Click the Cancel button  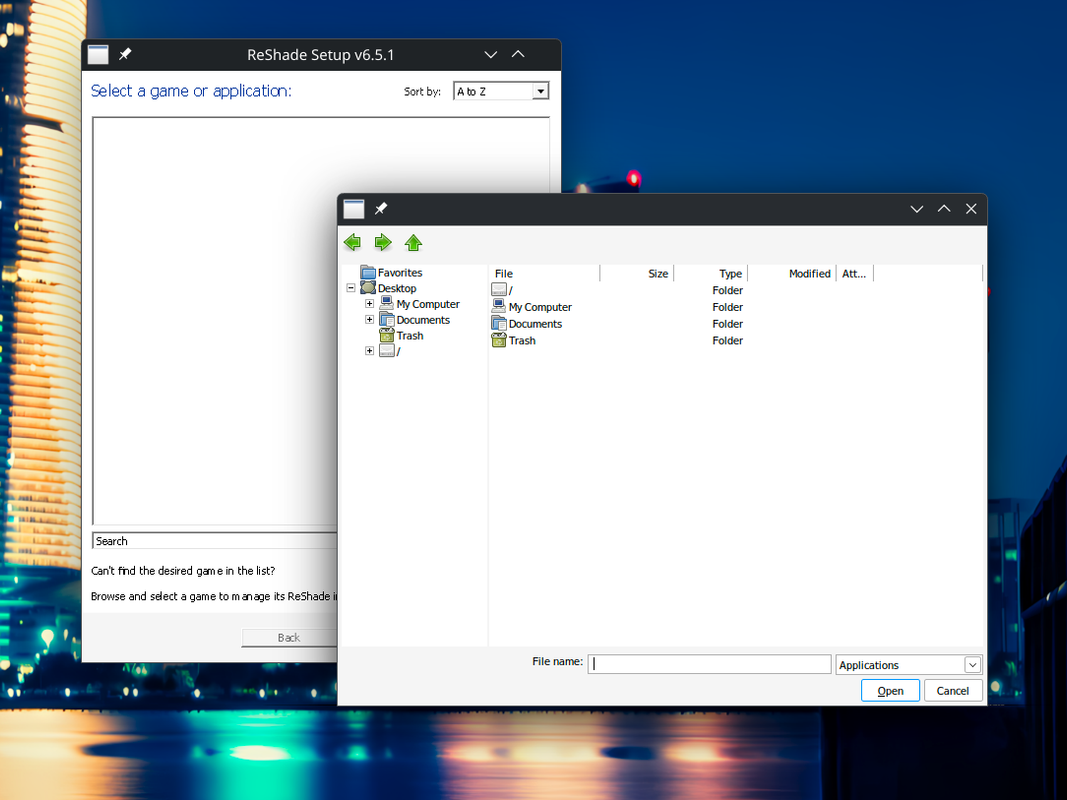tap(953, 690)
